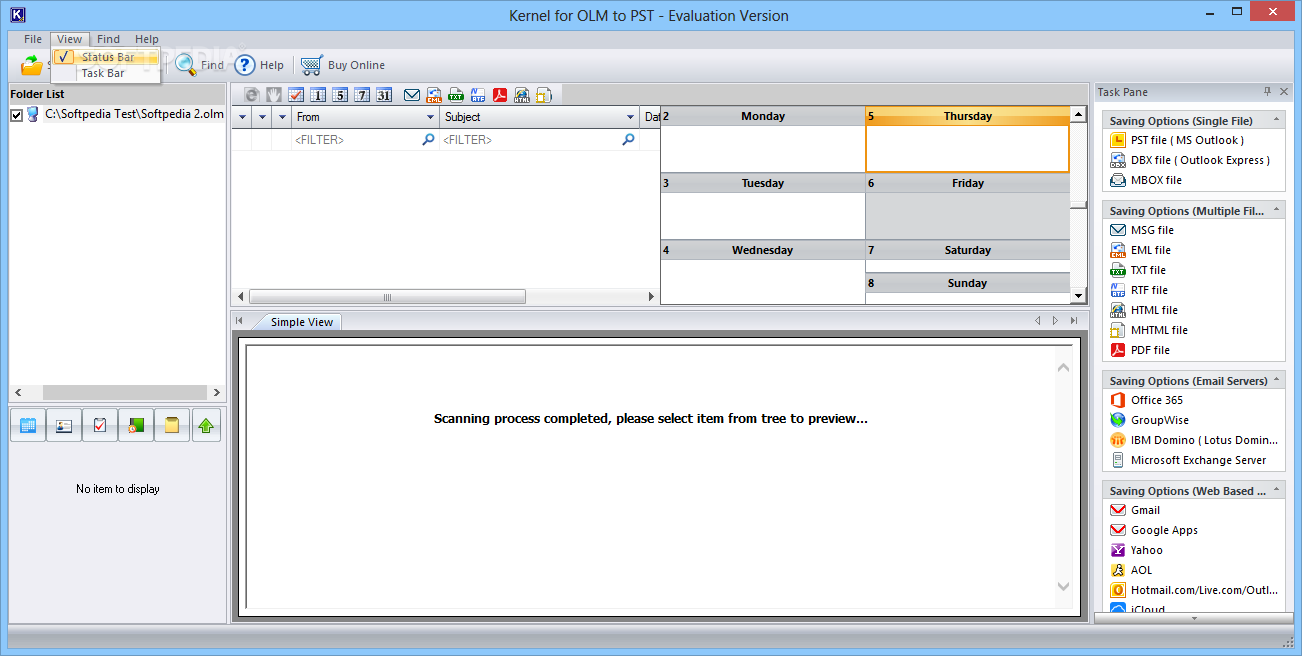Open the Help menu

(x=147, y=39)
